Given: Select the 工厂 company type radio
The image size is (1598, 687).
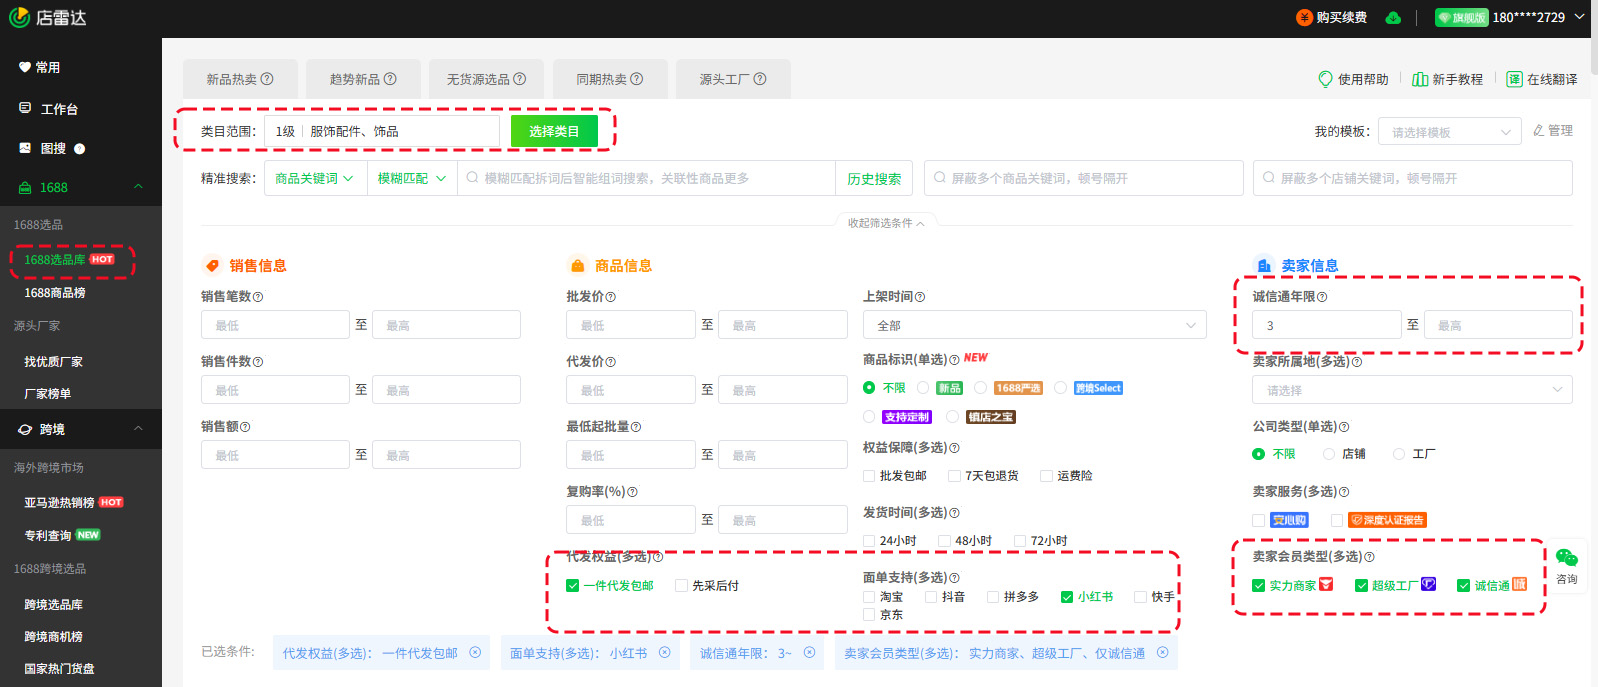Looking at the screenshot, I should (1399, 454).
